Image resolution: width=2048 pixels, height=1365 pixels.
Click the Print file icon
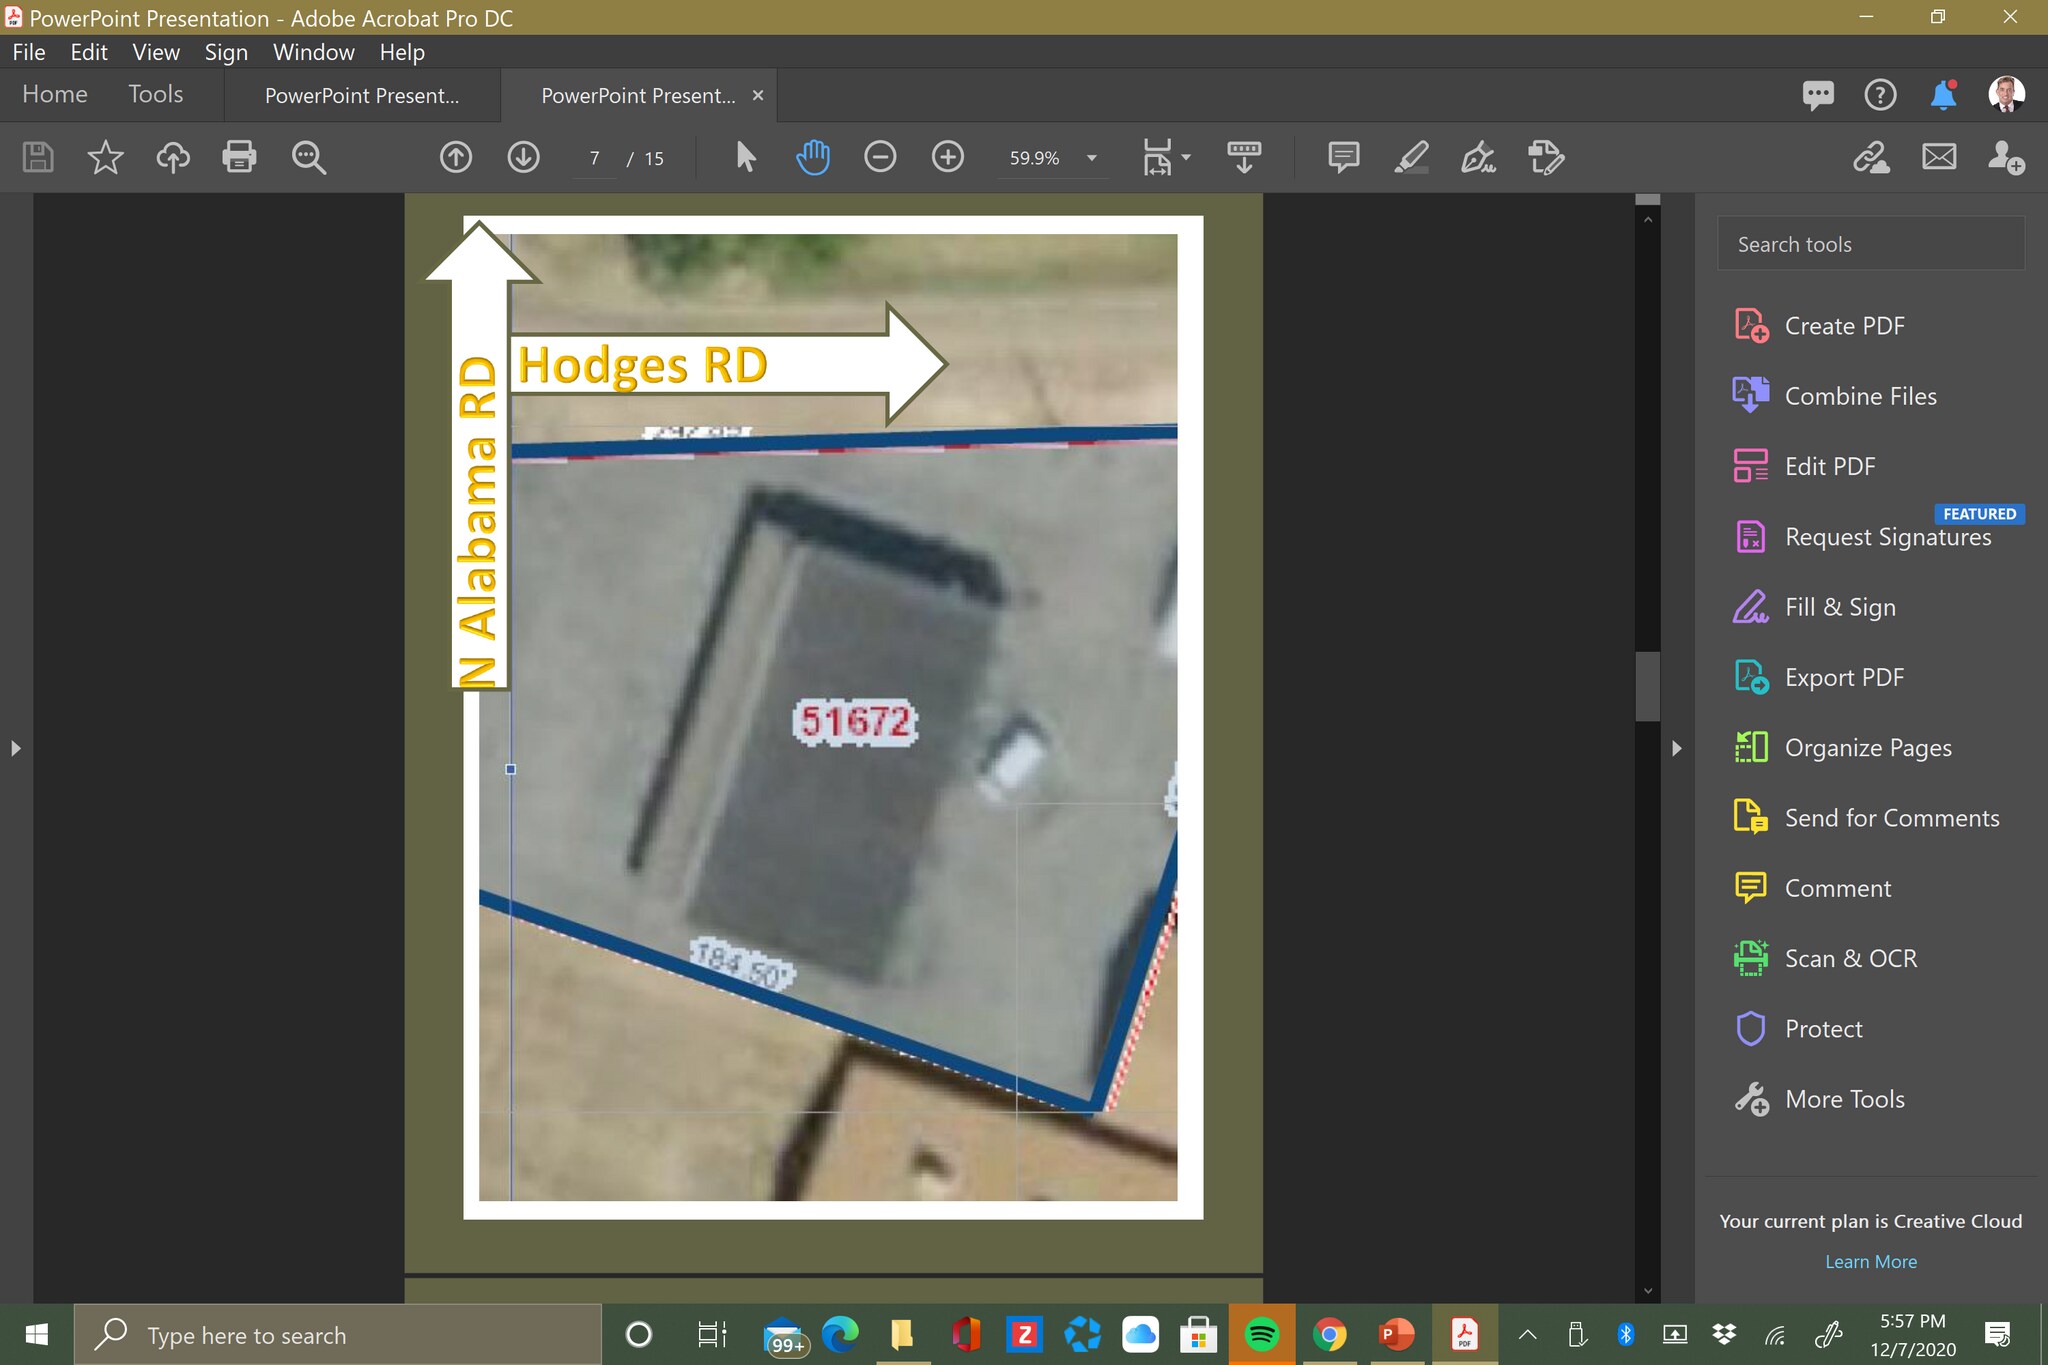coord(239,157)
